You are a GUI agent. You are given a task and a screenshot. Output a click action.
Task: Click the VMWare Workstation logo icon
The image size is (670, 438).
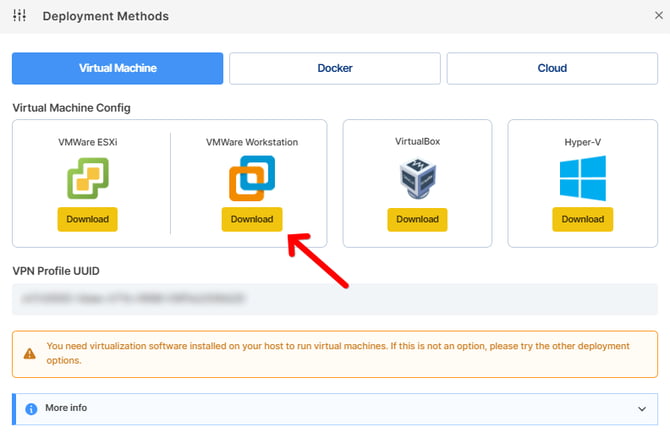tap(252, 178)
